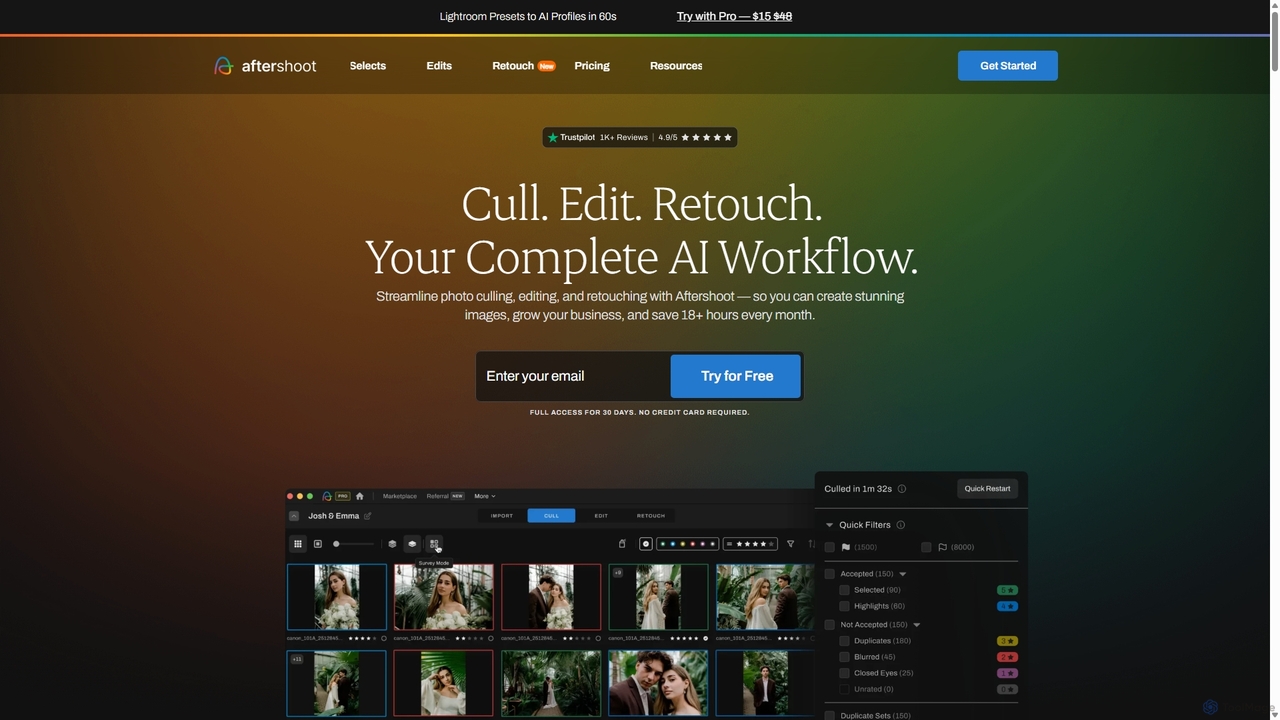Check the Blurred (45) checkbox
Viewport: 1280px width, 720px height.
click(x=845, y=657)
